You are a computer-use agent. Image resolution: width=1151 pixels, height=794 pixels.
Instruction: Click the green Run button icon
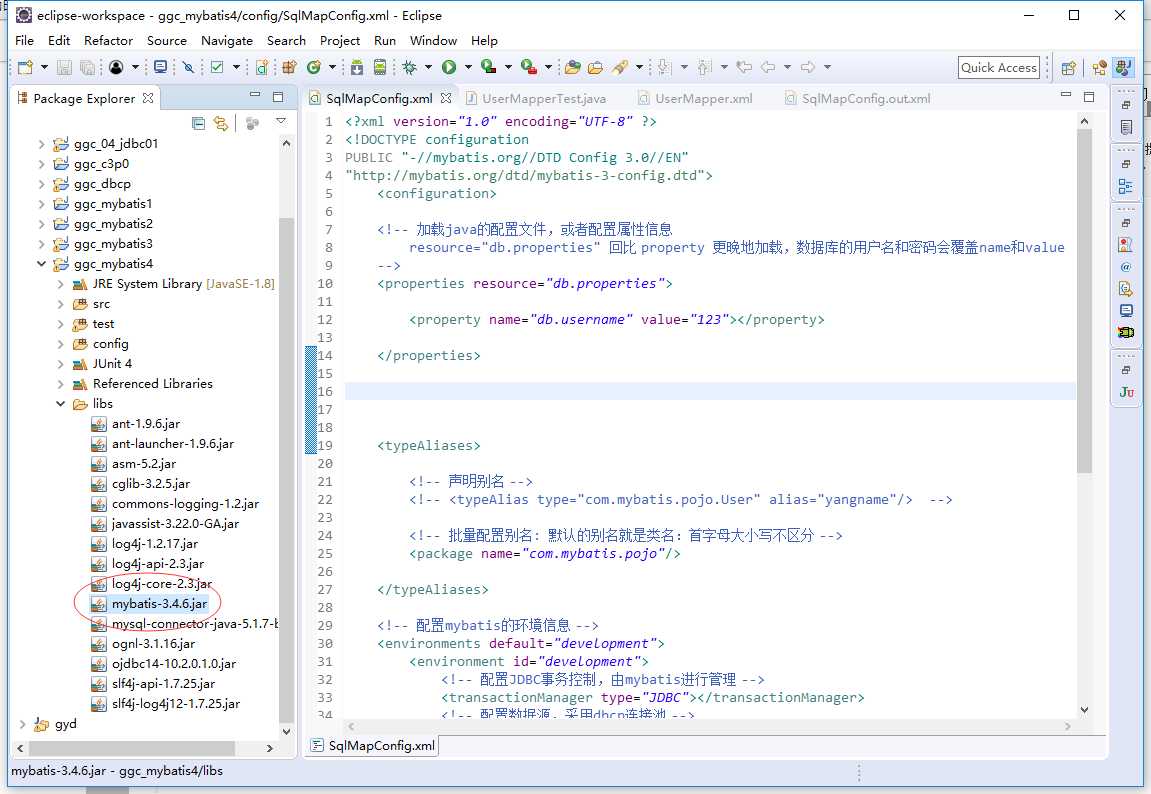(449, 68)
